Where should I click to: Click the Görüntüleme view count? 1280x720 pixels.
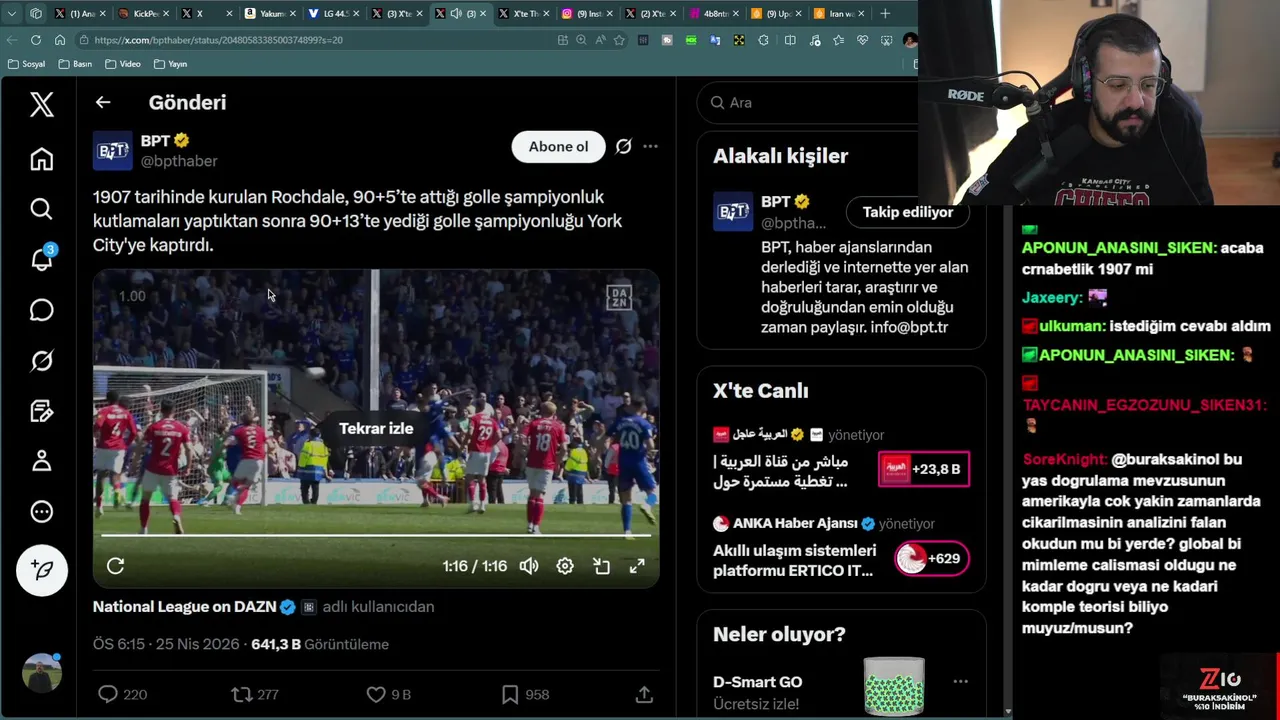tap(320, 645)
